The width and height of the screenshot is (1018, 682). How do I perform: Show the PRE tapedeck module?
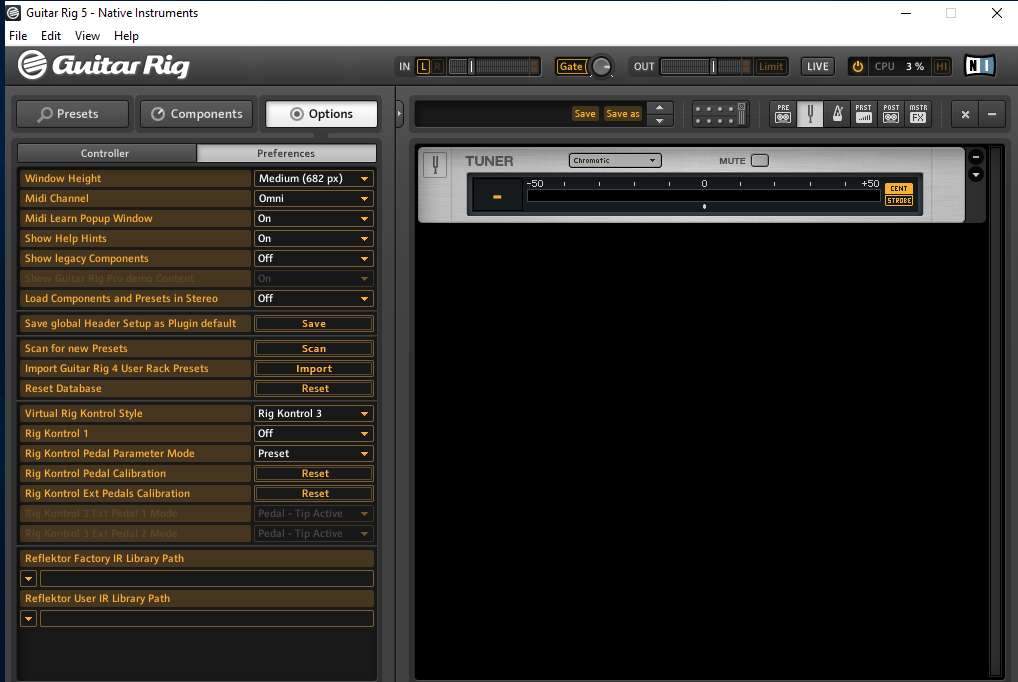(783, 114)
